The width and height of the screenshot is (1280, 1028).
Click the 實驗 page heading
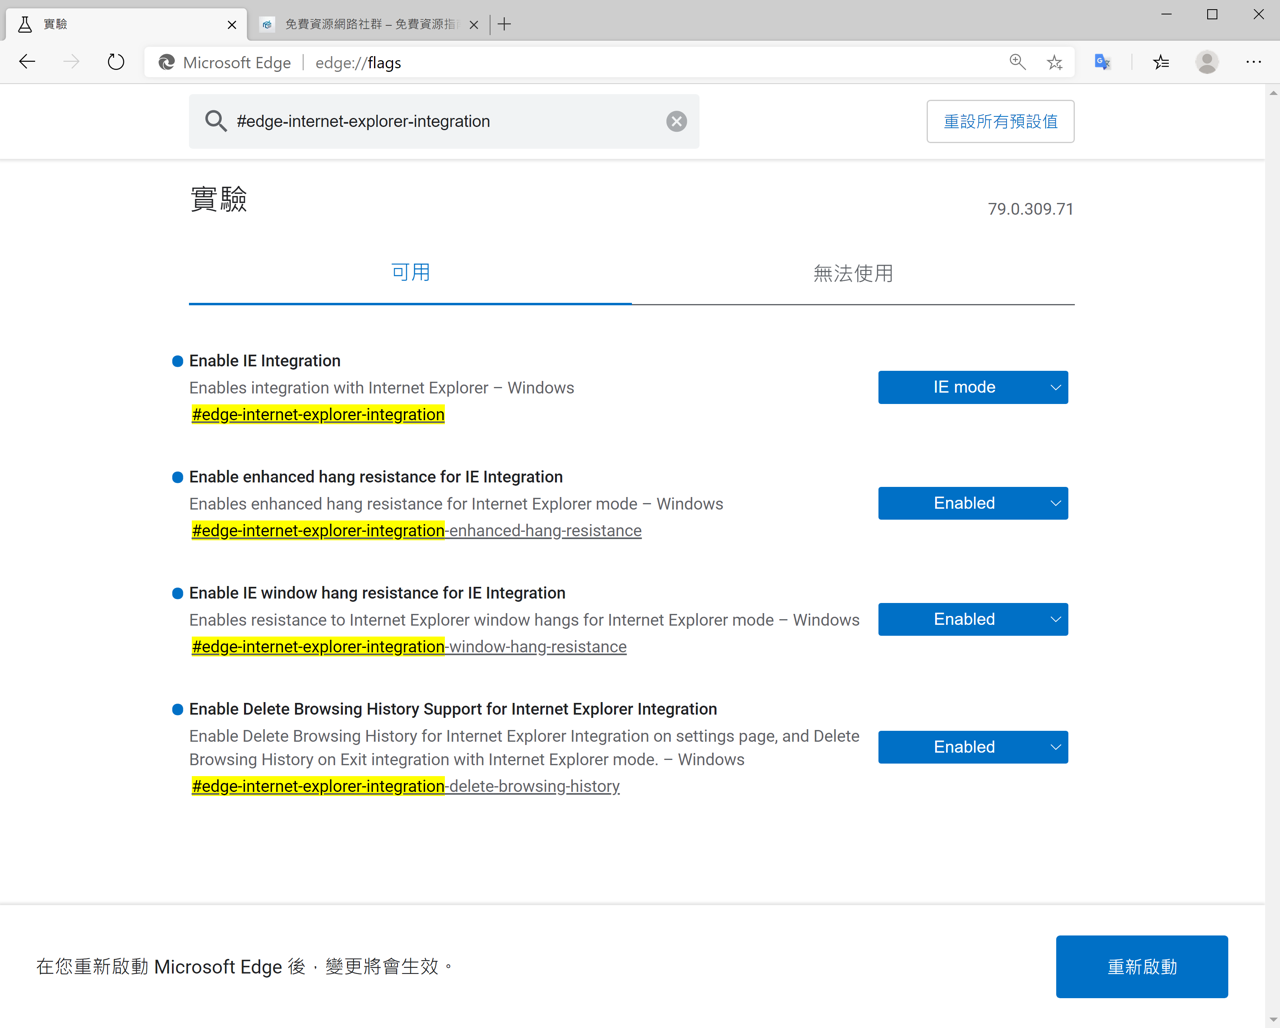pos(219,199)
